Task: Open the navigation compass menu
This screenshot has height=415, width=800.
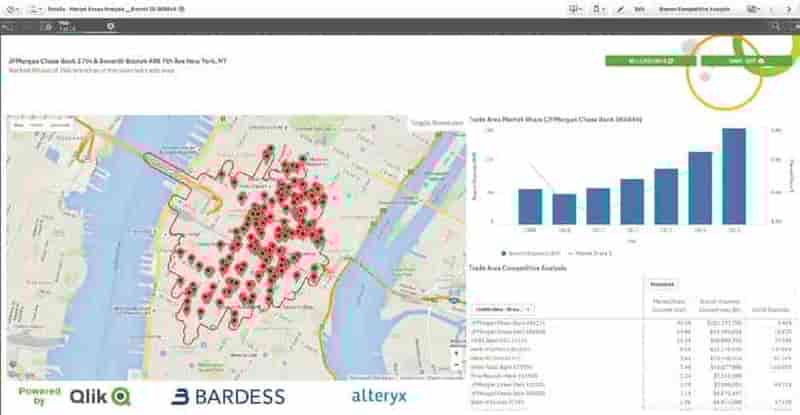Action: point(10,9)
